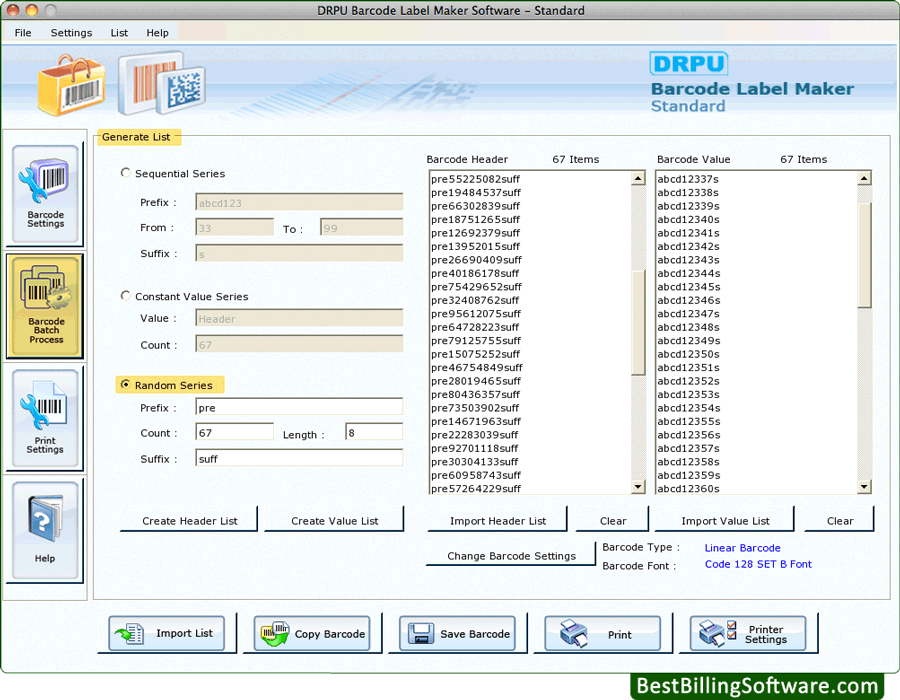Screen dimensions: 900x700
Task: Open the File menu
Action: (x=23, y=33)
